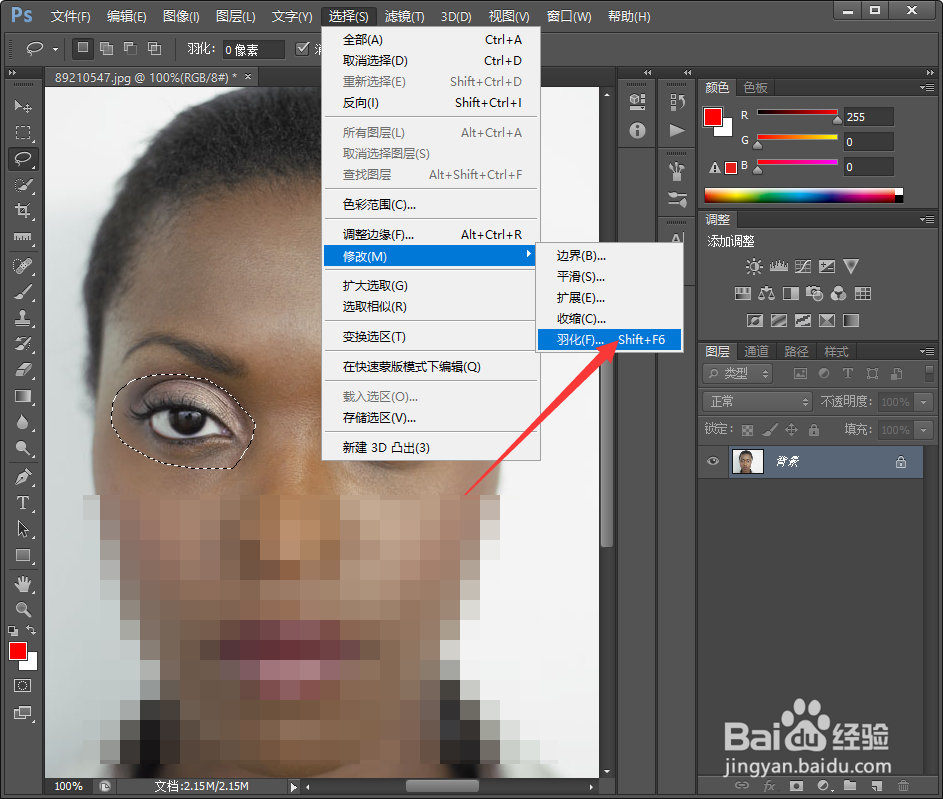
Task: Click 羽化(F)... Shift+F6 submenu item
Action: [610, 340]
